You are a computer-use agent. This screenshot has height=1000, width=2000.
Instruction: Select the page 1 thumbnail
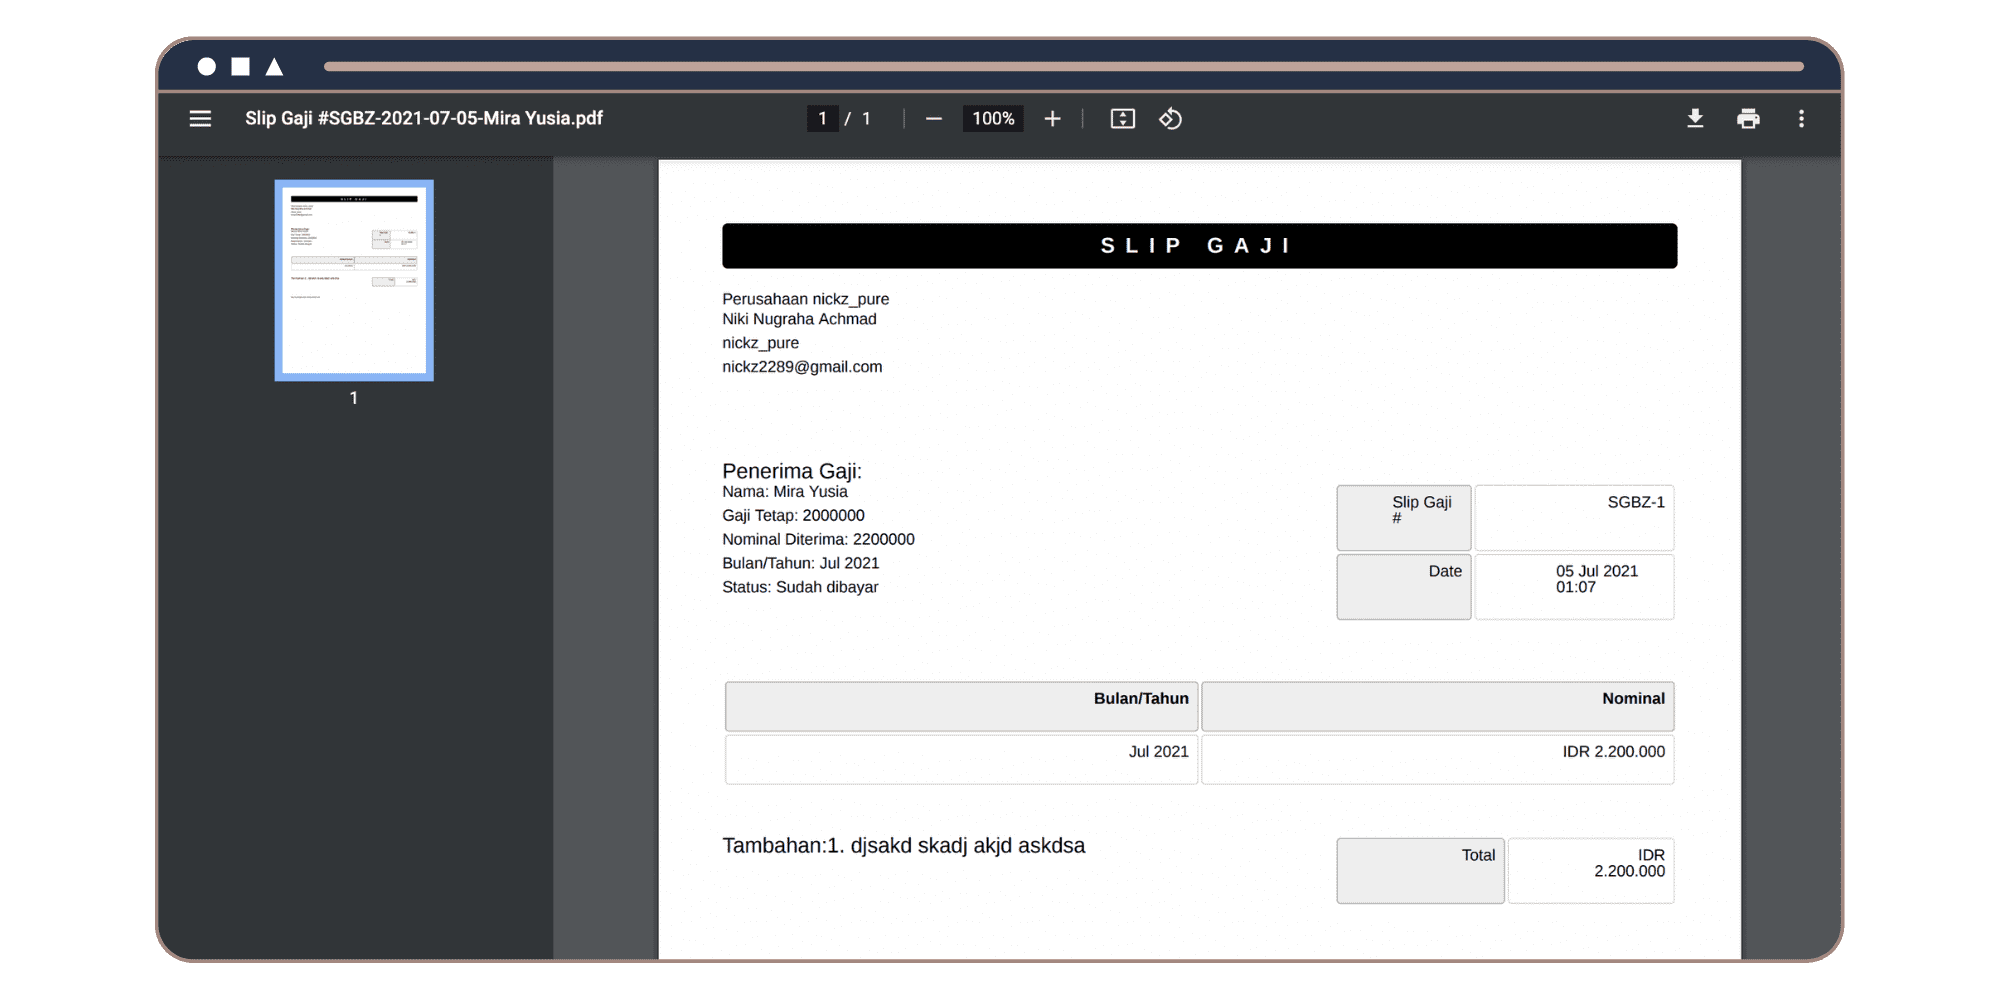point(354,281)
